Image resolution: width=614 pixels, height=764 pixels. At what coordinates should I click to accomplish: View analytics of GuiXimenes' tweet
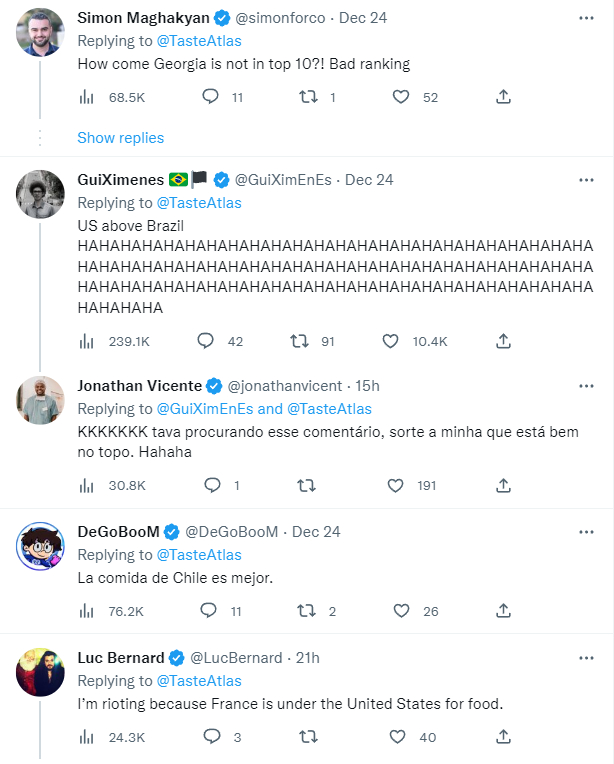pyautogui.click(x=87, y=341)
